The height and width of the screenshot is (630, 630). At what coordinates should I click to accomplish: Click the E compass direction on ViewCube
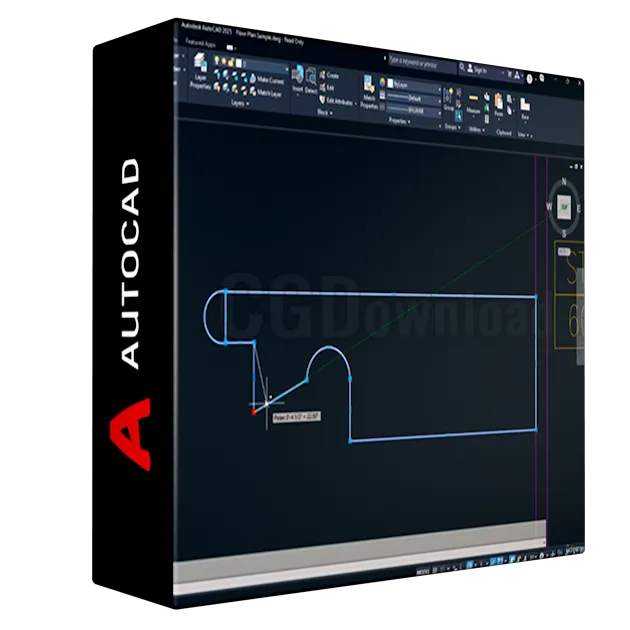point(579,209)
